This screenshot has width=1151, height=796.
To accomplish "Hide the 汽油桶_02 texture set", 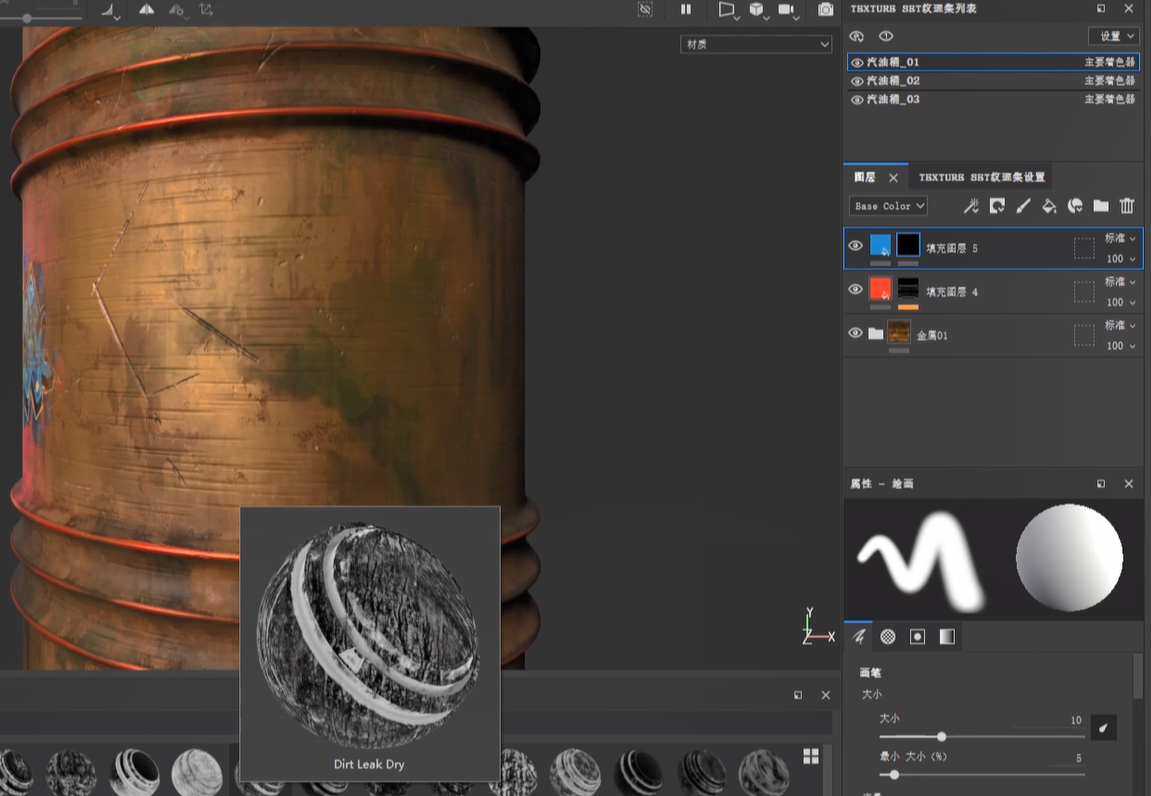I will point(857,81).
